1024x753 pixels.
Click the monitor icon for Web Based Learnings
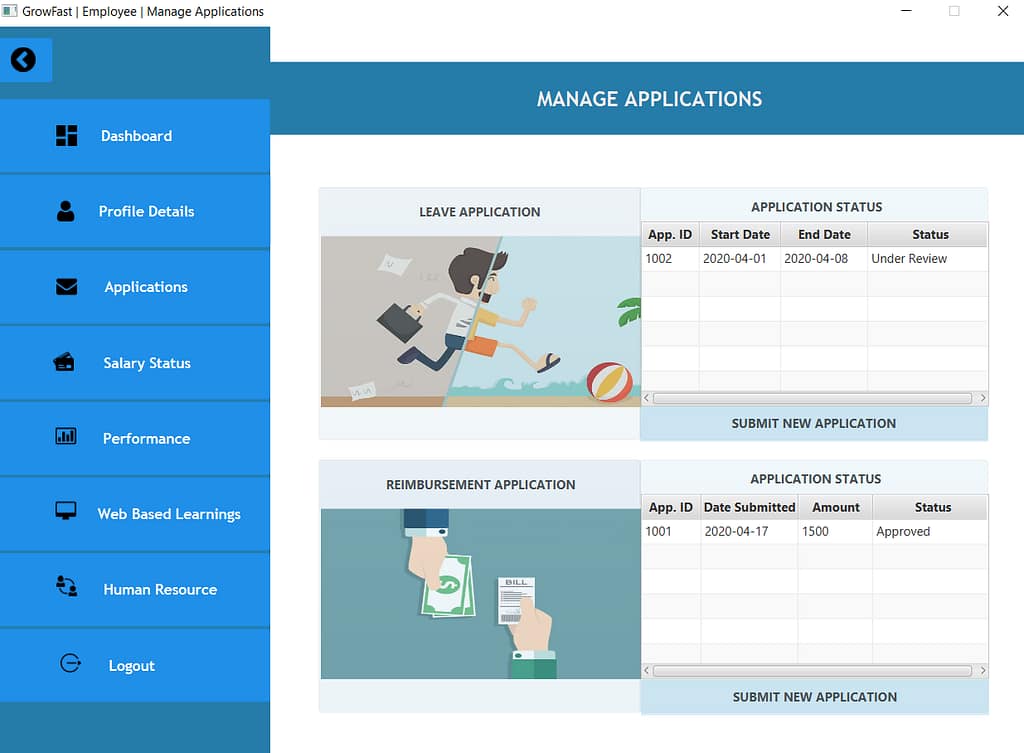[67, 514]
